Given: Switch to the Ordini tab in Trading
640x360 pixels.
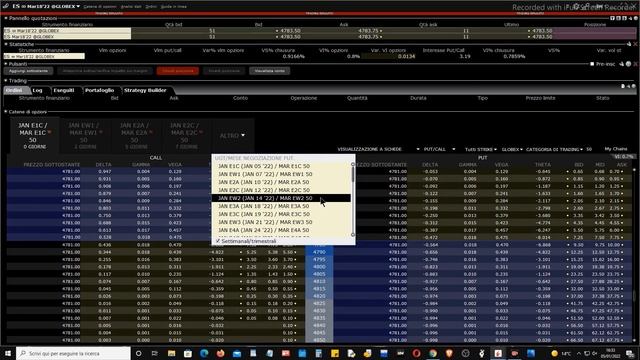Looking at the screenshot, I should tap(15, 90).
